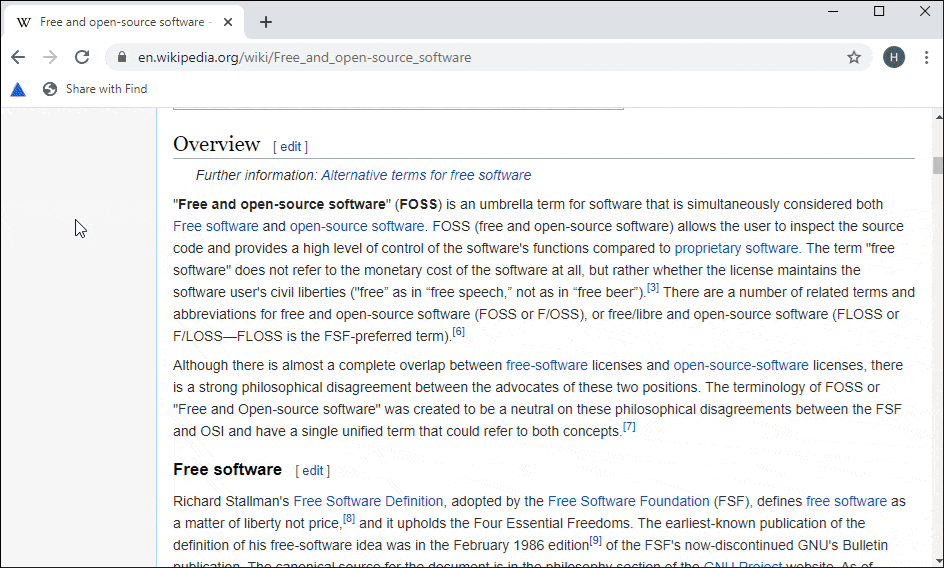Reload the Wikipedia page

click(82, 57)
